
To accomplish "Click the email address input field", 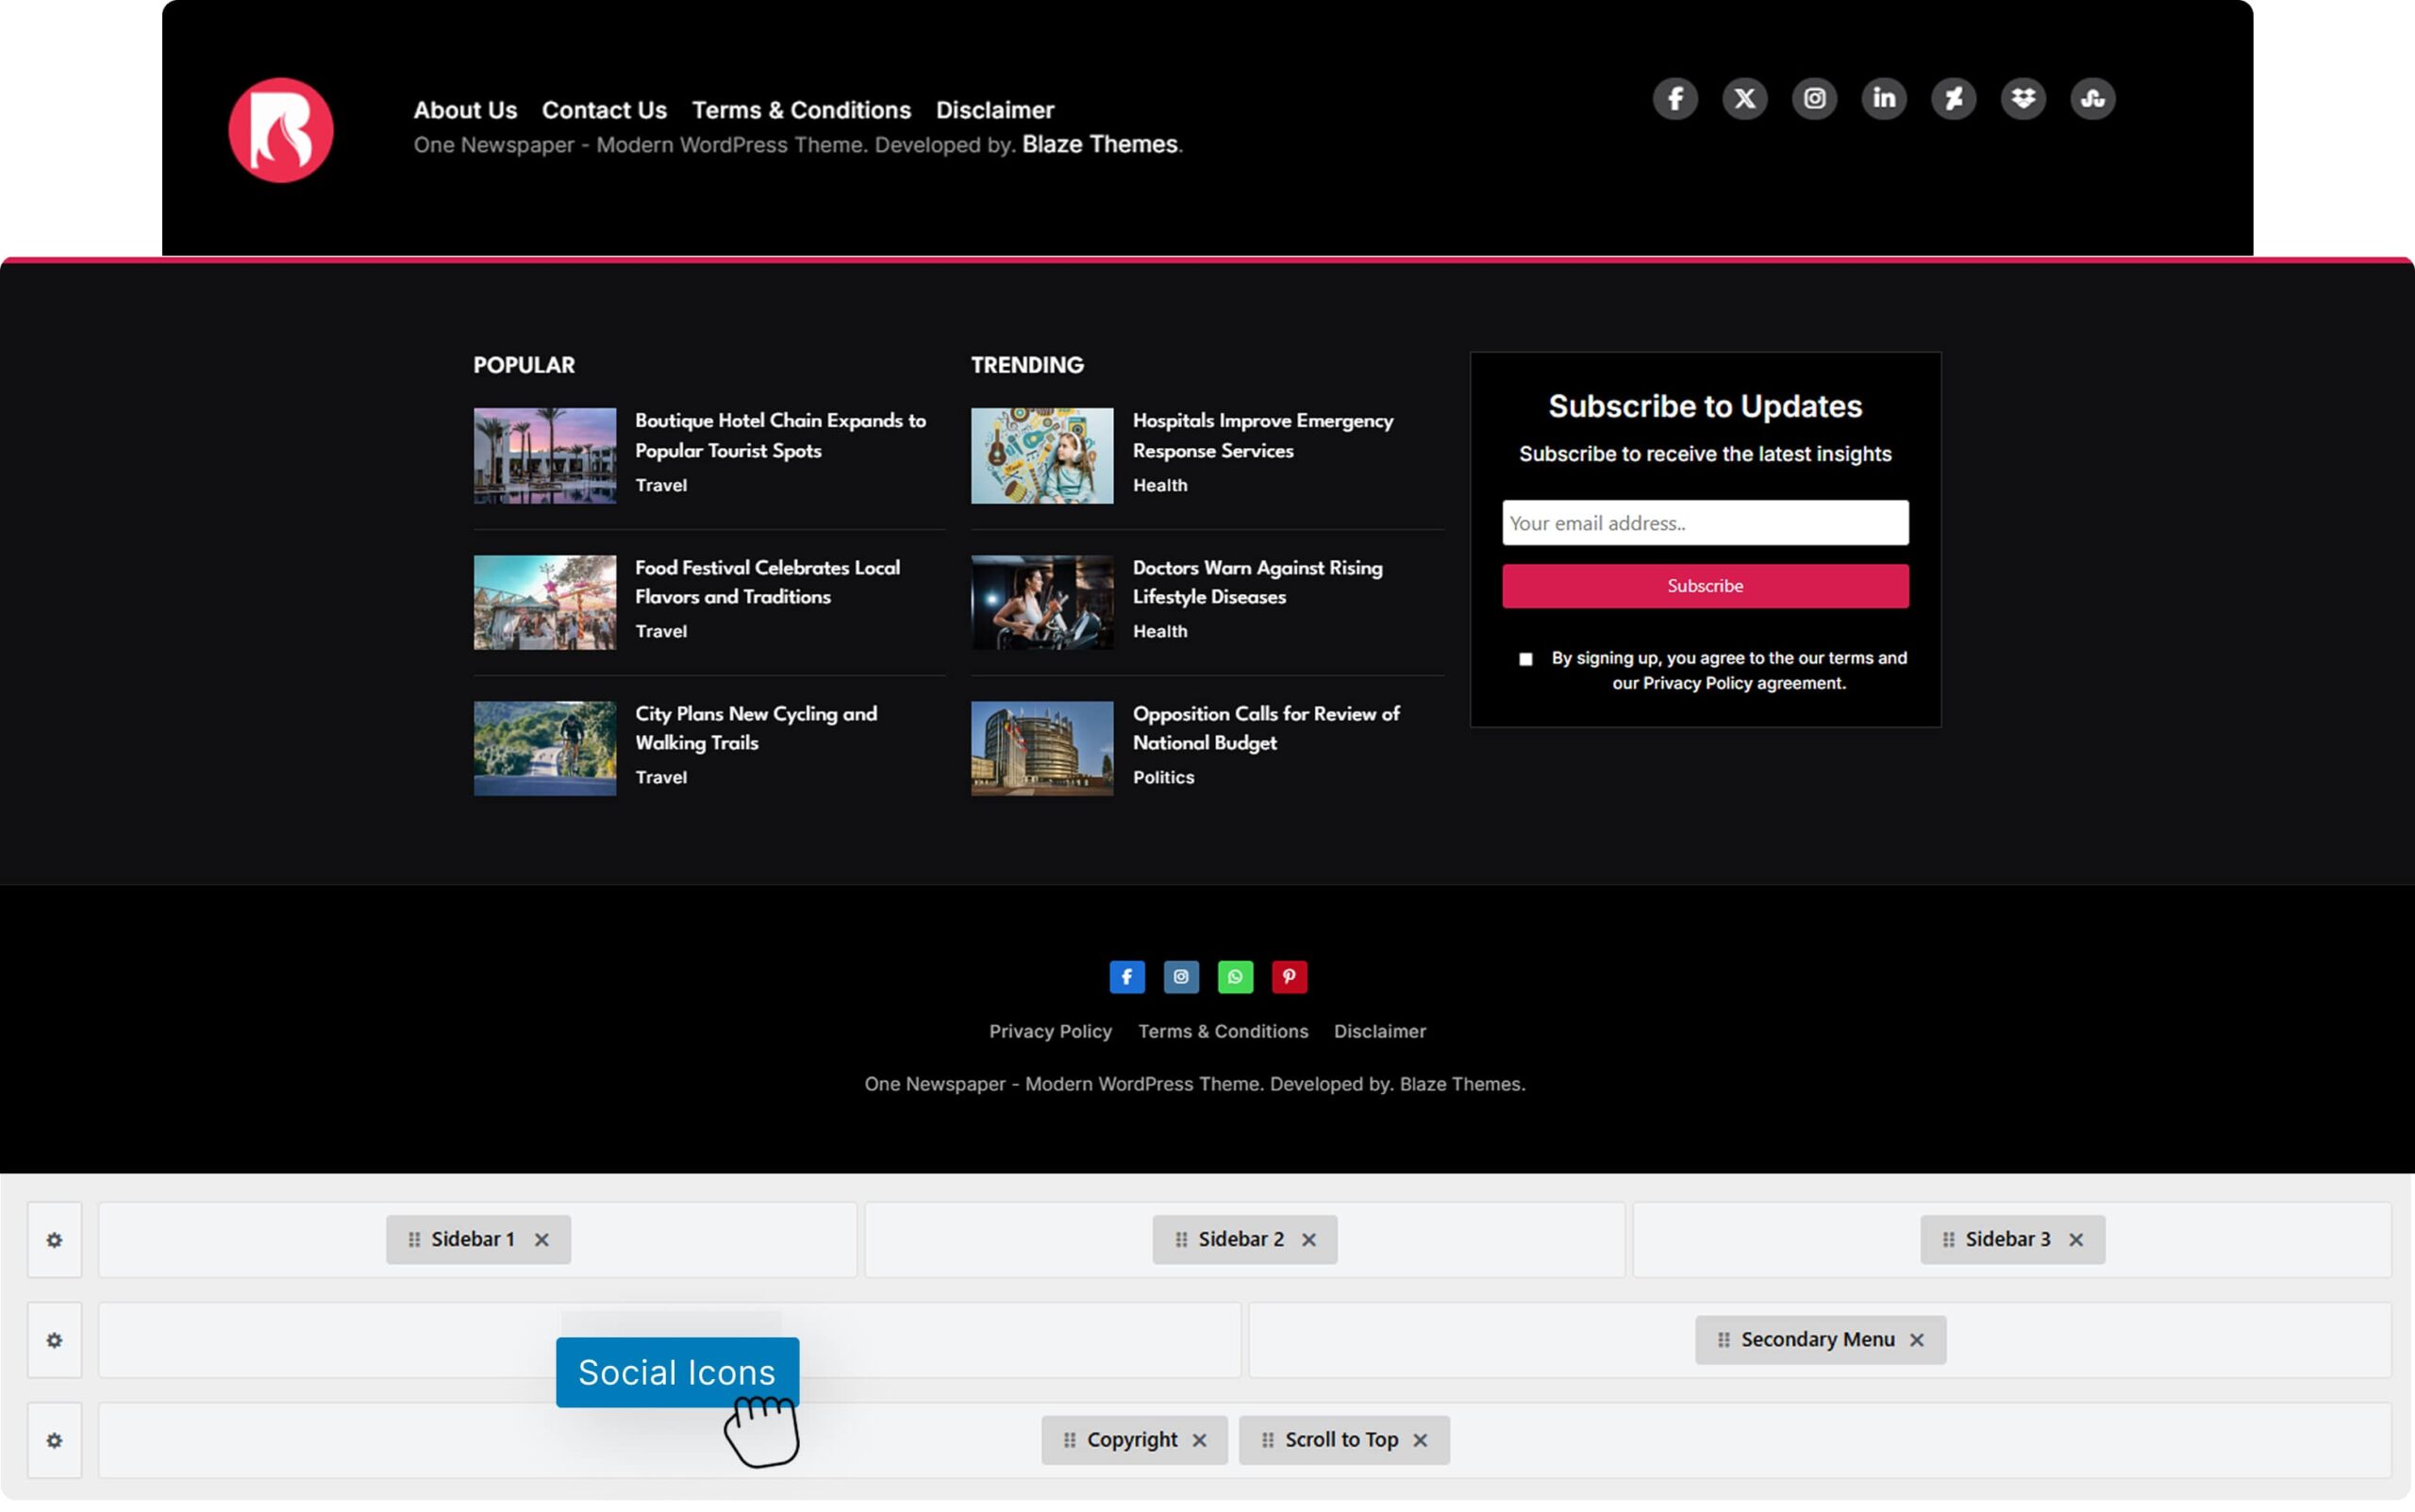I will coord(1704,523).
